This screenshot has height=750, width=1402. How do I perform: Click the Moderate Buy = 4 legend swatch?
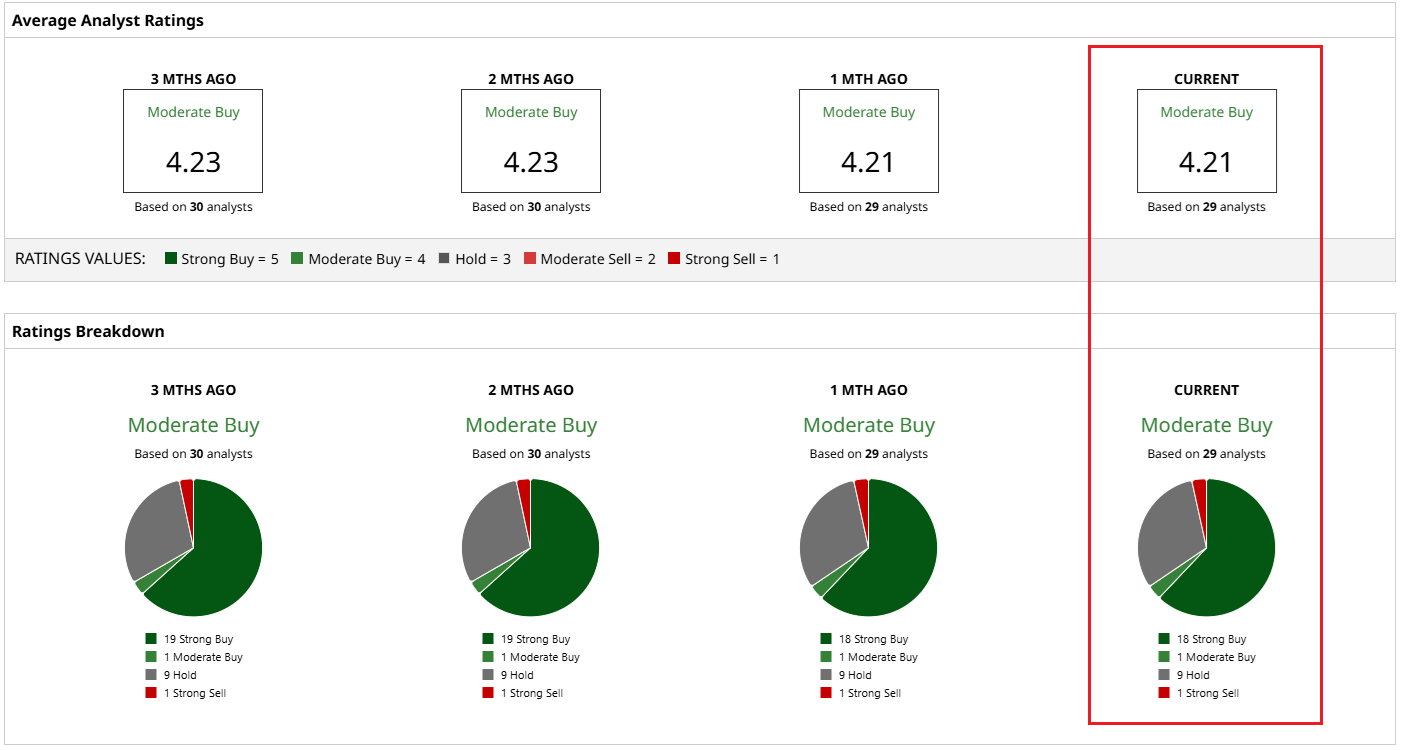point(297,259)
